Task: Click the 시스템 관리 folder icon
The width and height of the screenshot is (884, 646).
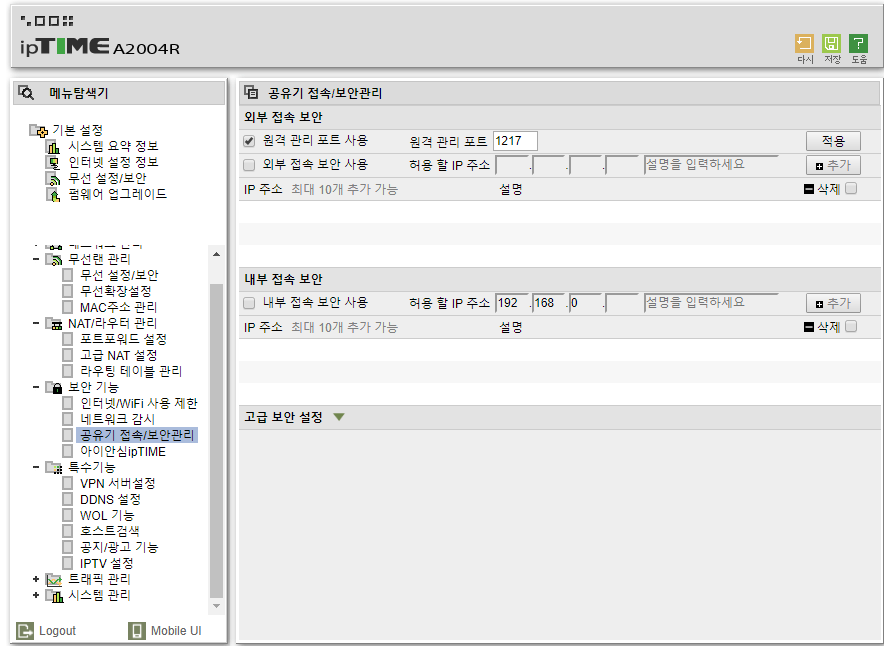Action: (x=54, y=596)
